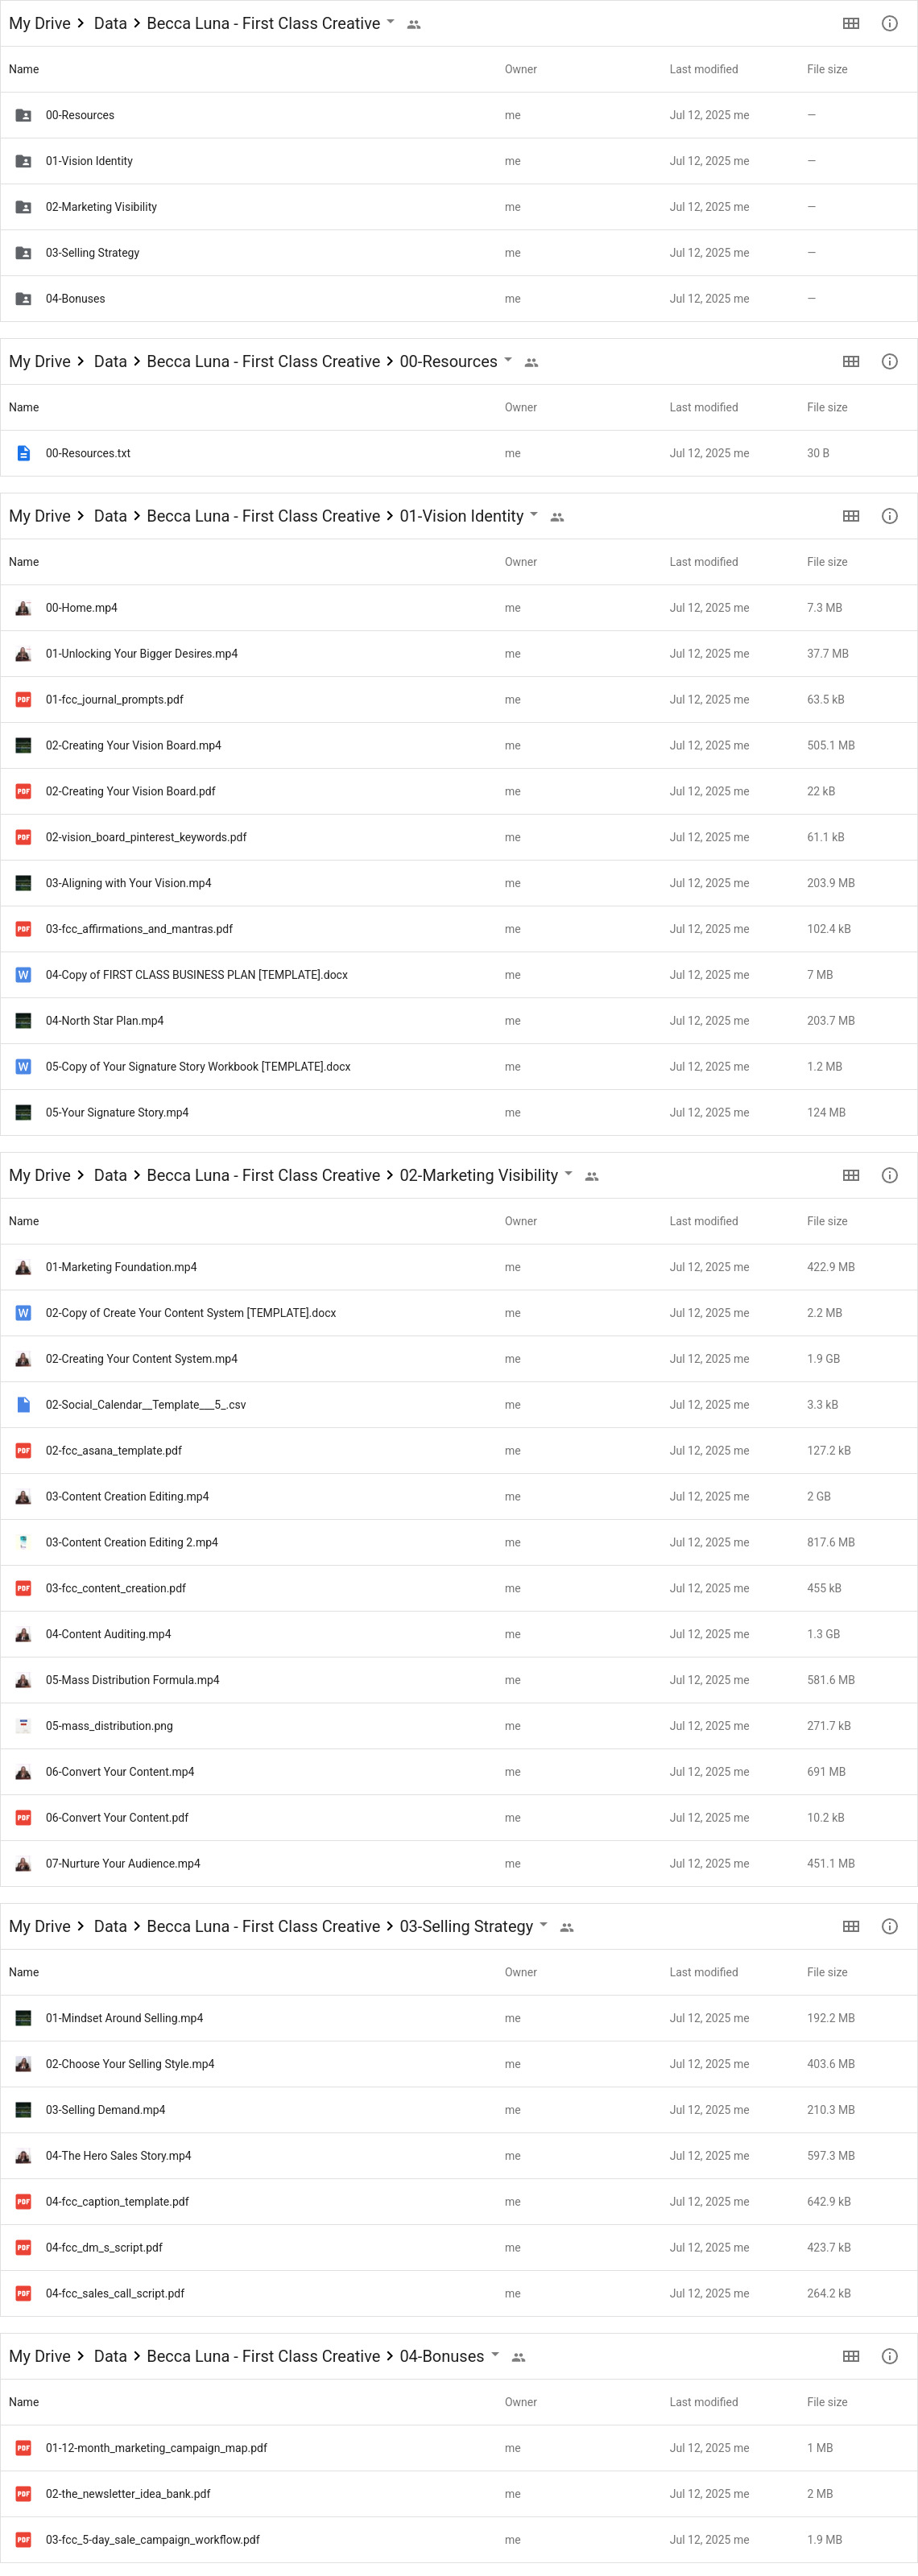The image size is (918, 2576).
Task: Expand the dropdown arrow after 01-Vision Identity breadcrumb
Action: pyautogui.click(x=534, y=514)
